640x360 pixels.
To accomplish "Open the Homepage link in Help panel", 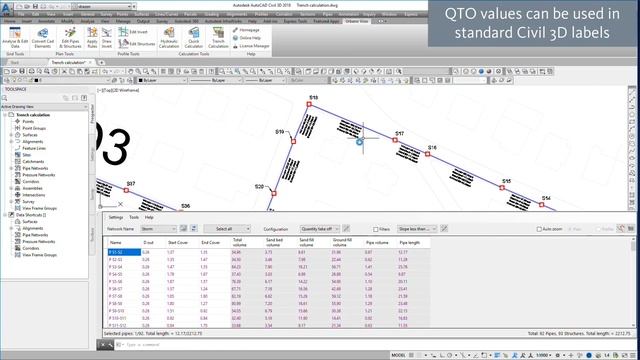I will [x=246, y=30].
